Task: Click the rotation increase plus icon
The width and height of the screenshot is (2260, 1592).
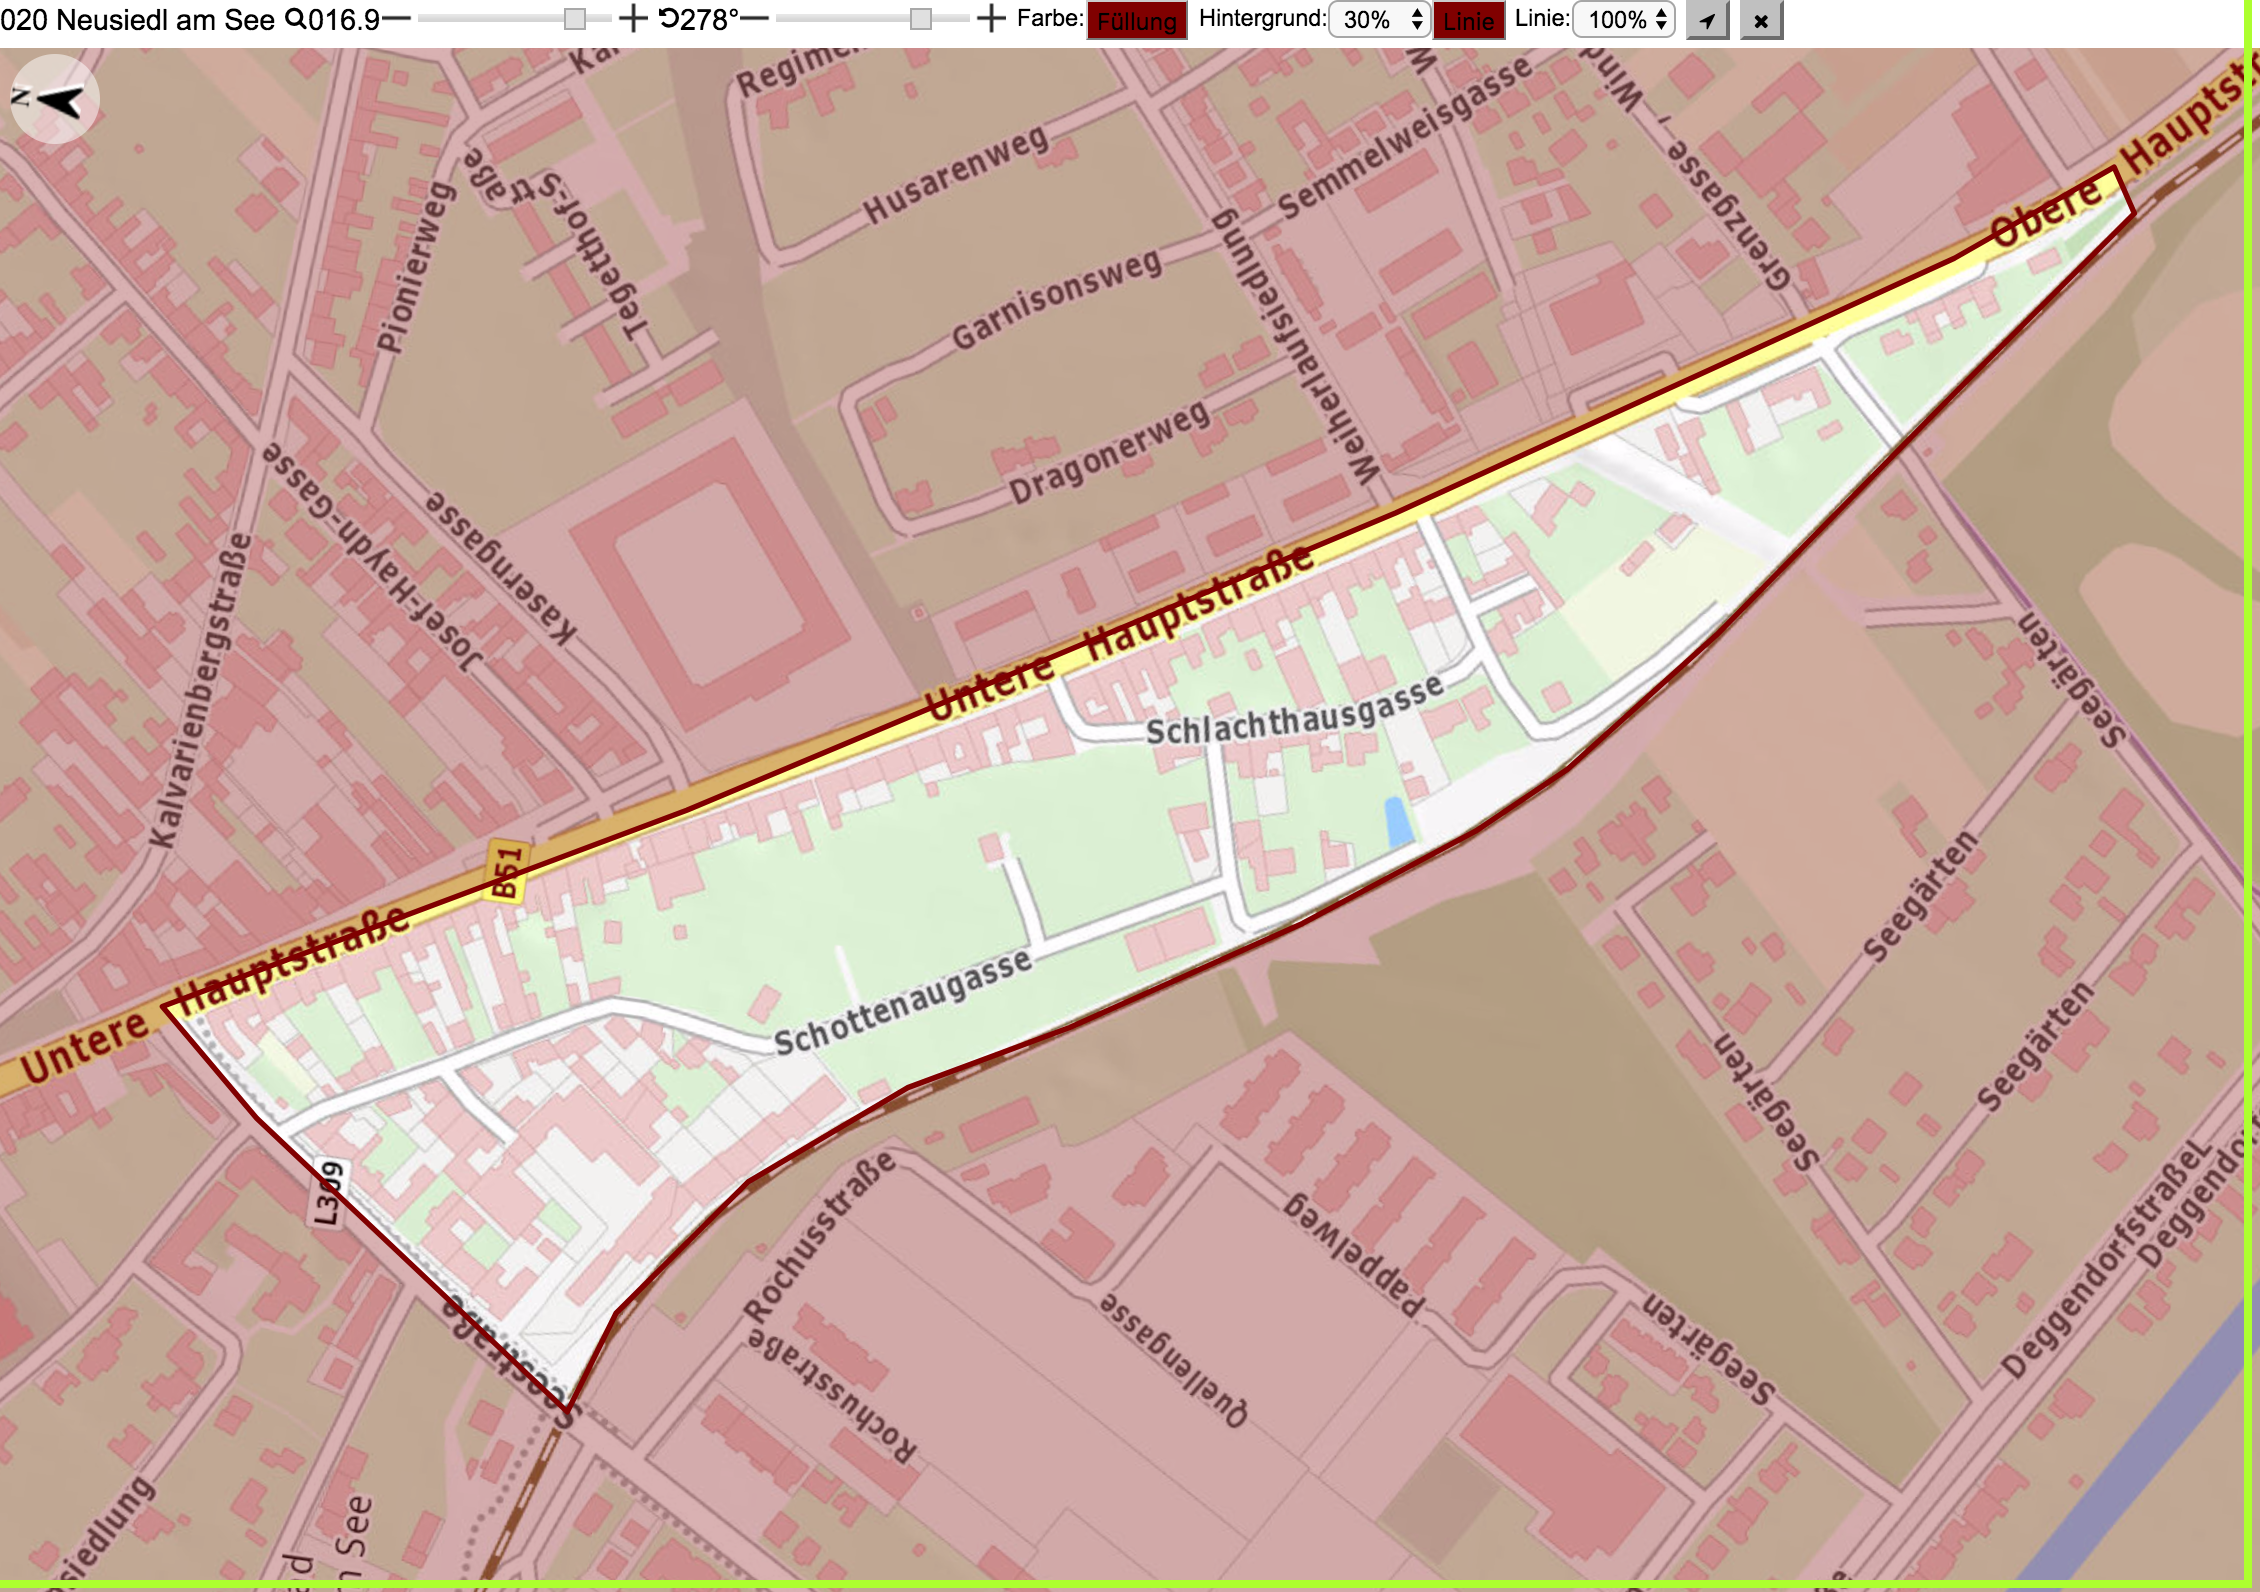Action: coord(990,19)
